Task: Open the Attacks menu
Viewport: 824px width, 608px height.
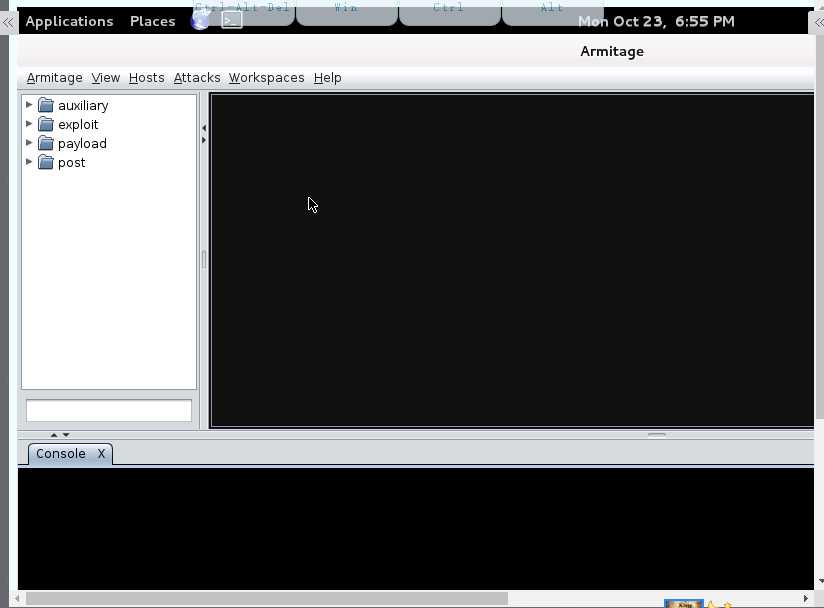Action: pos(197,78)
